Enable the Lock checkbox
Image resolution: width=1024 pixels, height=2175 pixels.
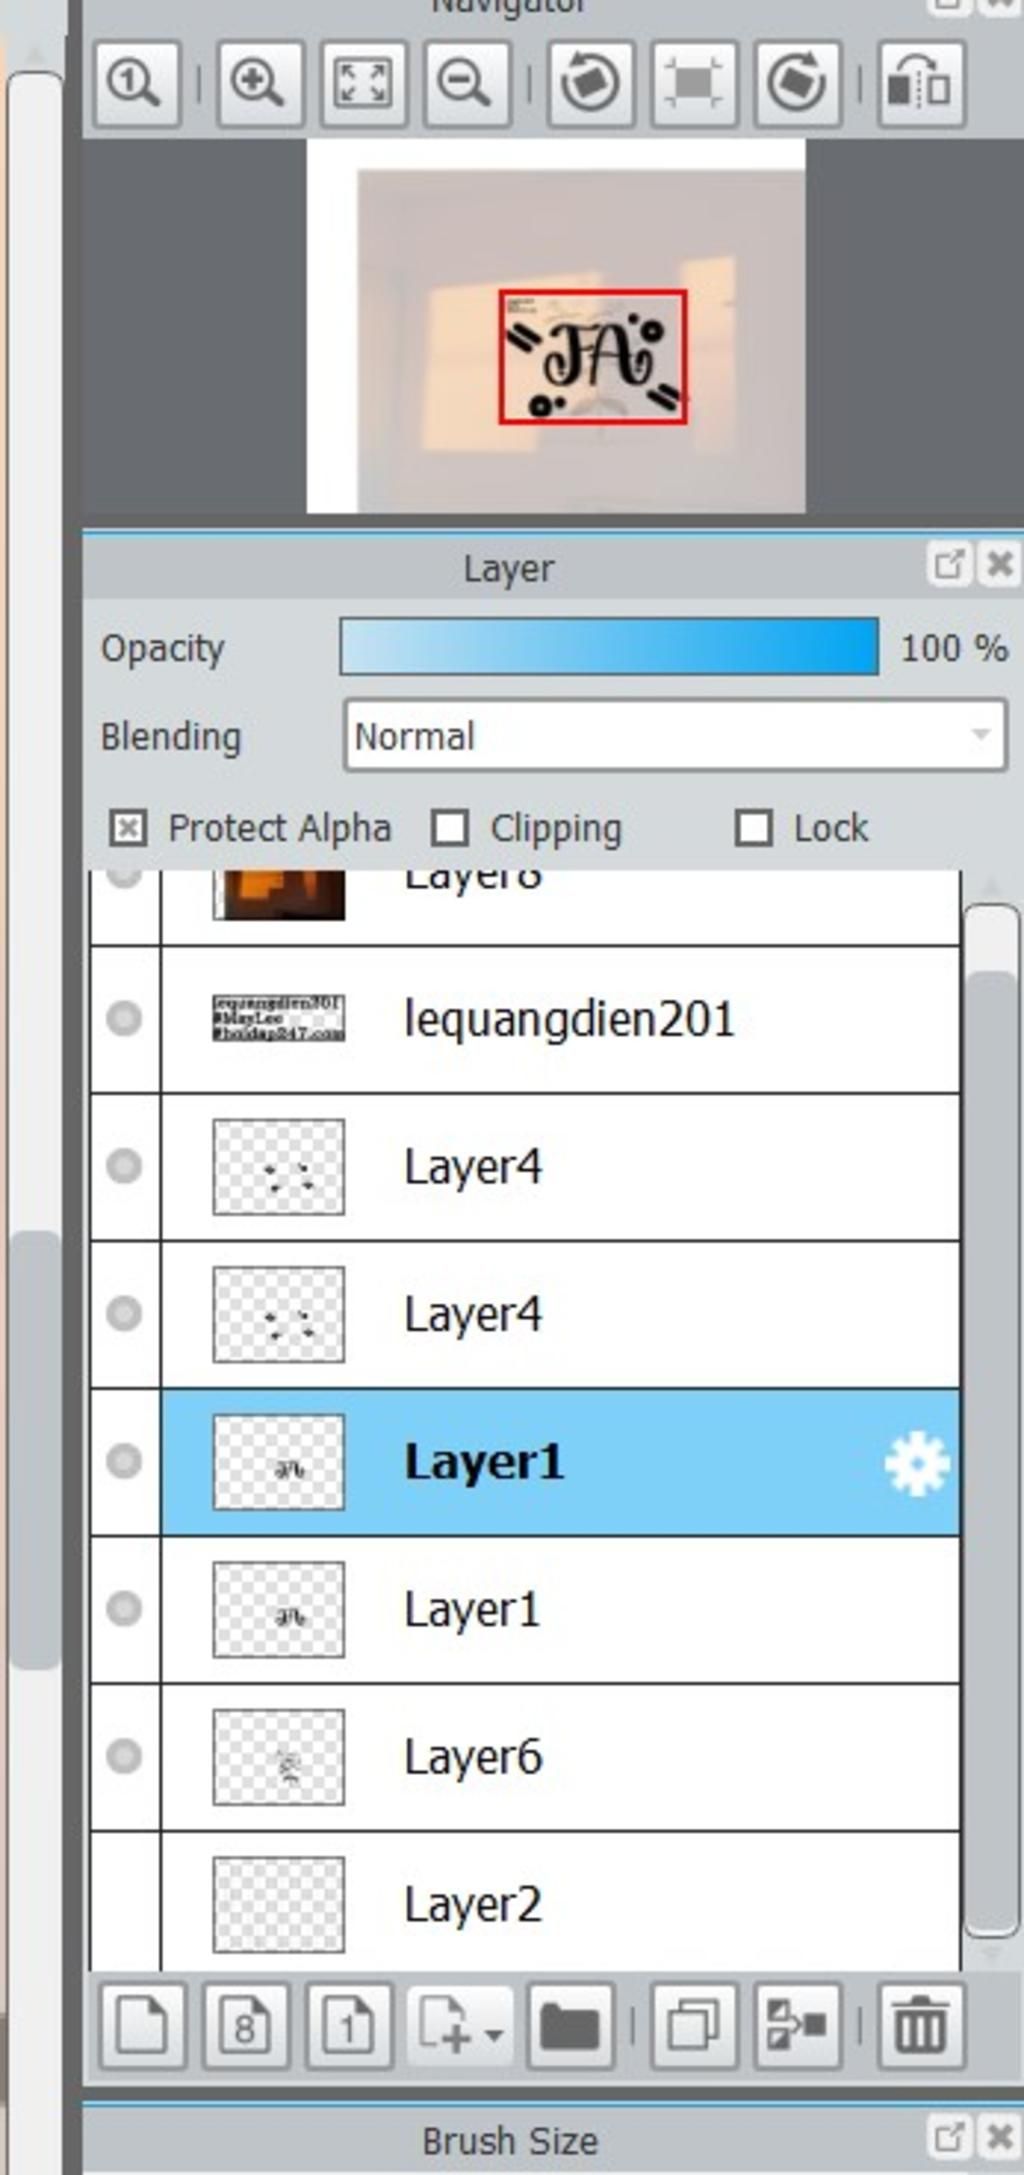coord(754,828)
